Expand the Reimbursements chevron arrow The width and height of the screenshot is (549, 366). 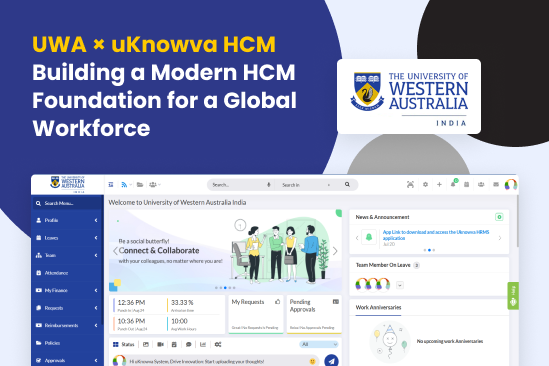[96, 325]
